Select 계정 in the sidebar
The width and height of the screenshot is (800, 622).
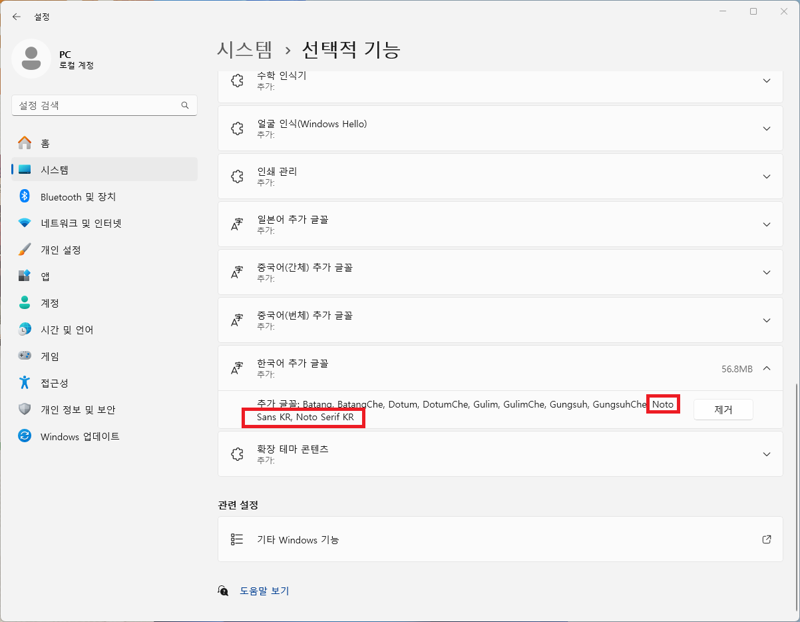coord(104,303)
